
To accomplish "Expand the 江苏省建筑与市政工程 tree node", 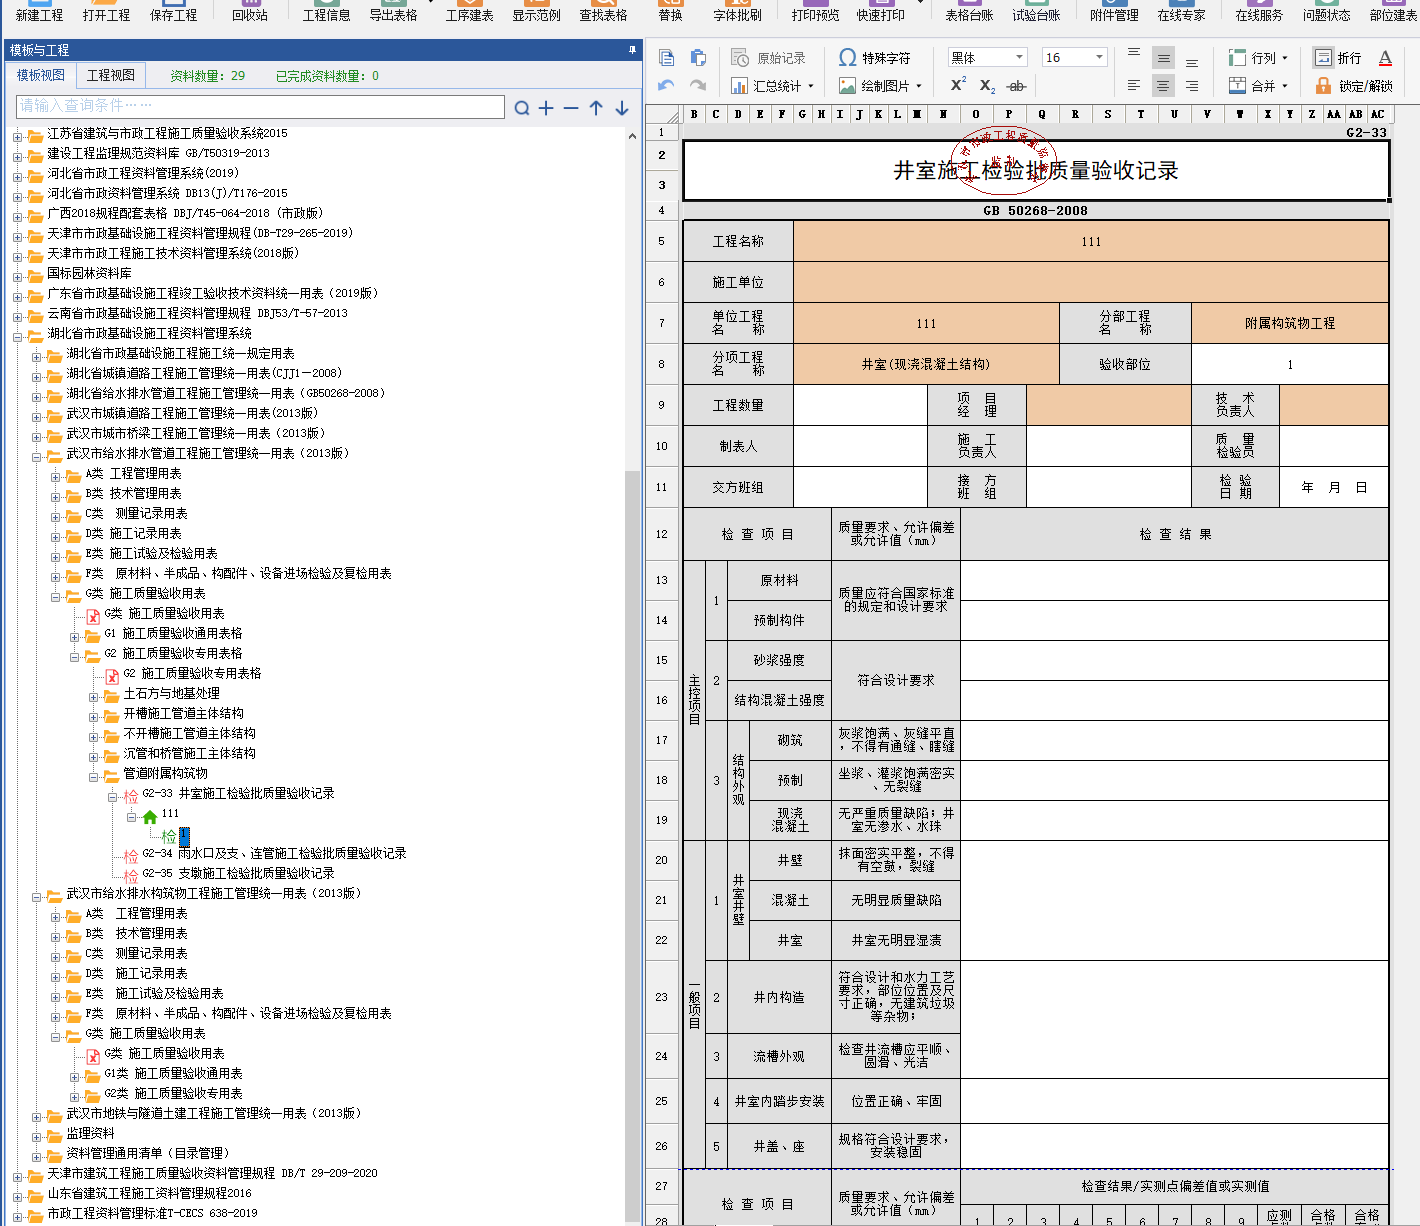I will pyautogui.click(x=18, y=136).
